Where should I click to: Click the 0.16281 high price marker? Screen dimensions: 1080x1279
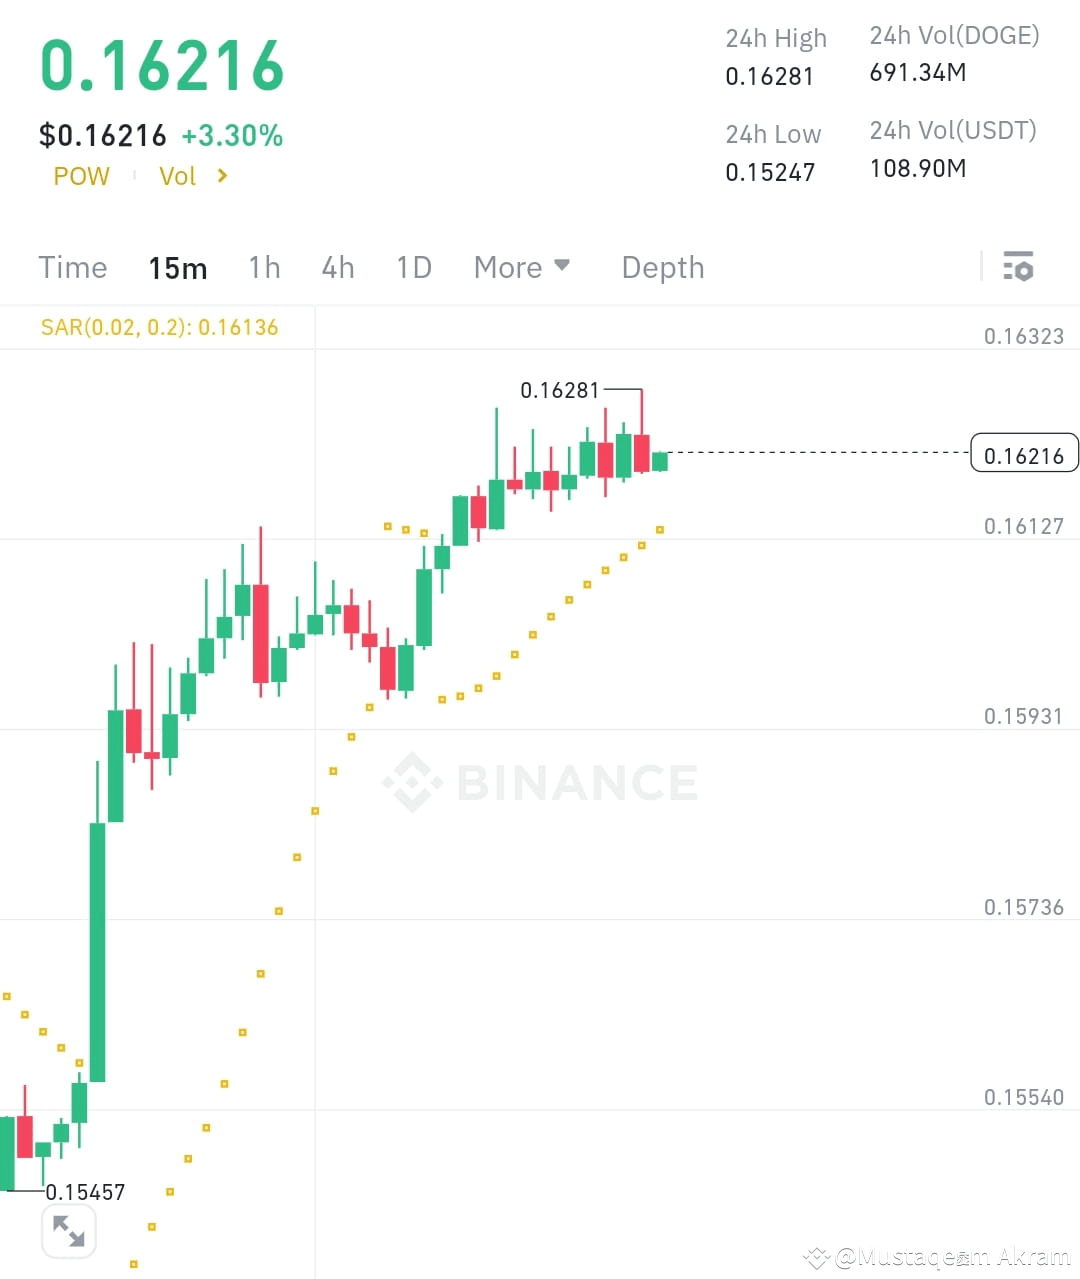(x=560, y=390)
